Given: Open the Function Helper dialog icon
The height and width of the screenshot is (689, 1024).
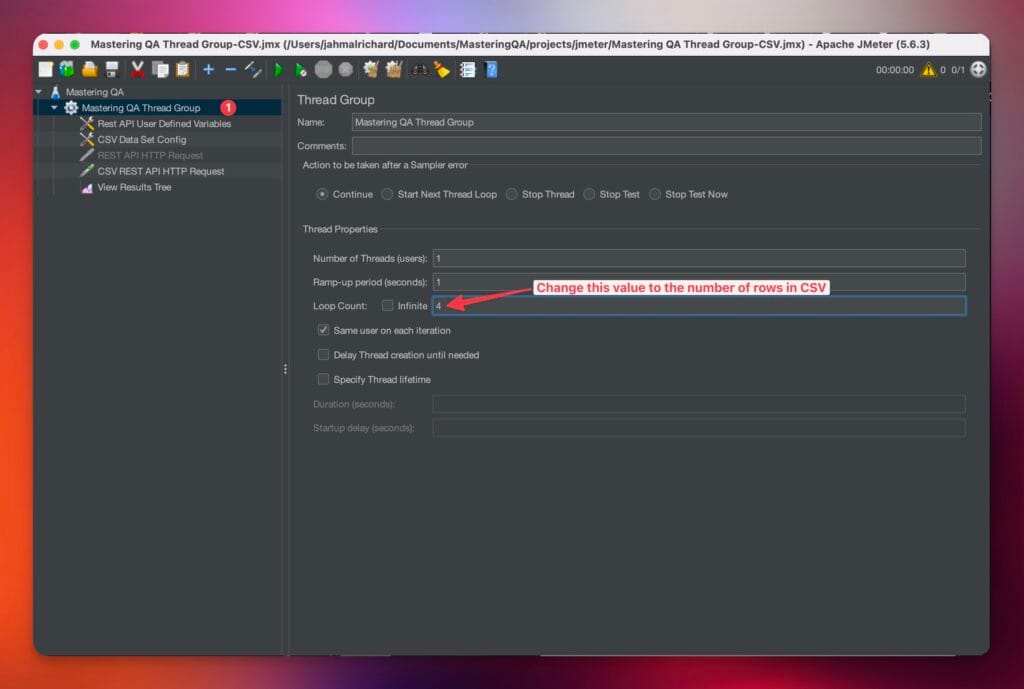Looking at the screenshot, I should 468,69.
